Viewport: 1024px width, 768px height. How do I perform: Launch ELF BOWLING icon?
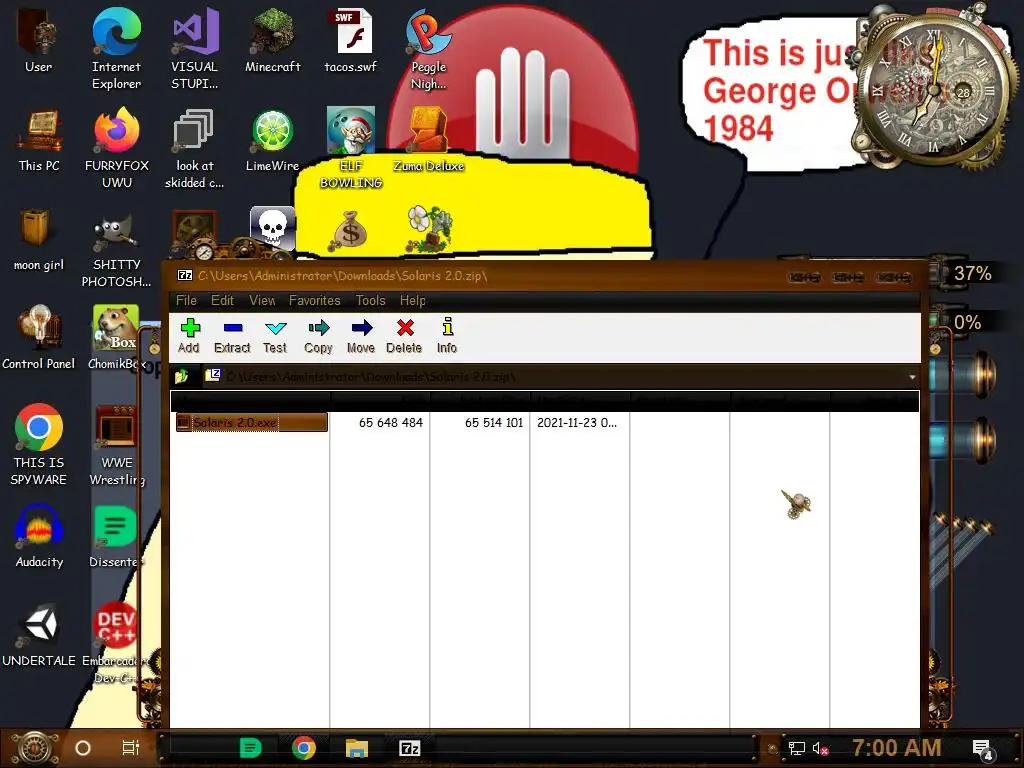(351, 148)
